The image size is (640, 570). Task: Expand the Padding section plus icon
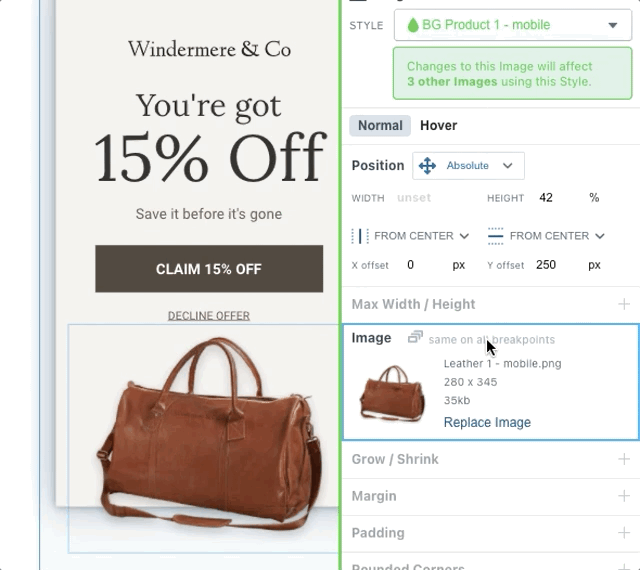tap(624, 533)
